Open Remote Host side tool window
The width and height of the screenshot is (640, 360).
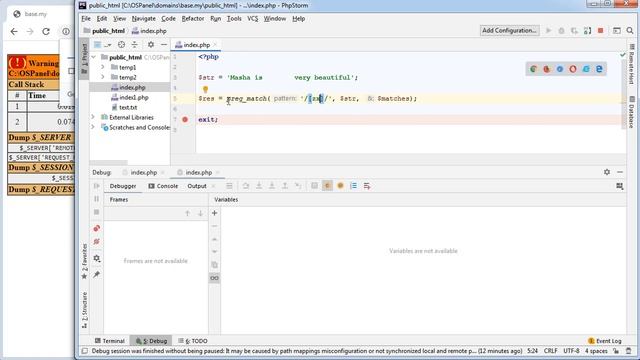point(631,64)
